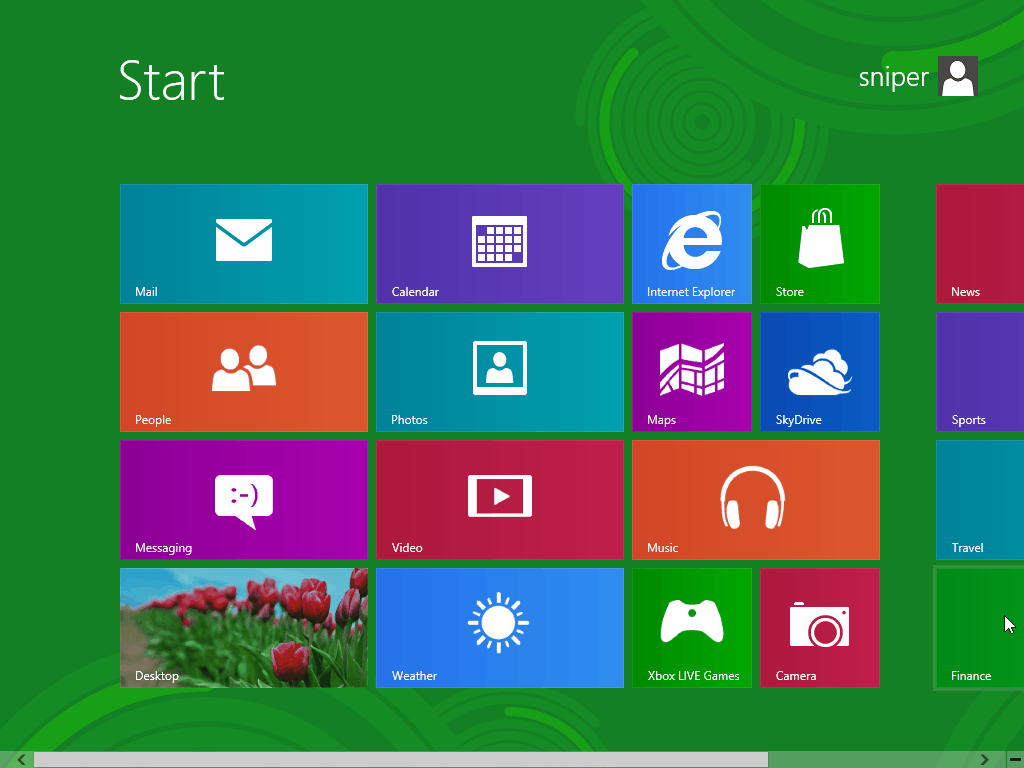Open the Photos tile
1024x768 pixels.
(500, 372)
